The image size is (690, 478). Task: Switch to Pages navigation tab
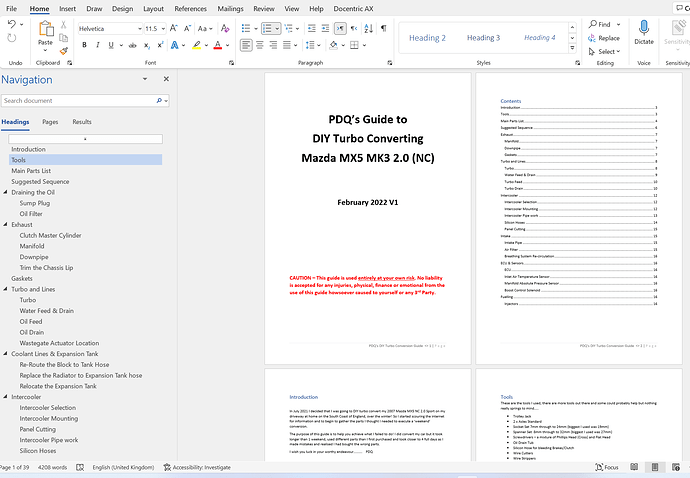point(50,122)
